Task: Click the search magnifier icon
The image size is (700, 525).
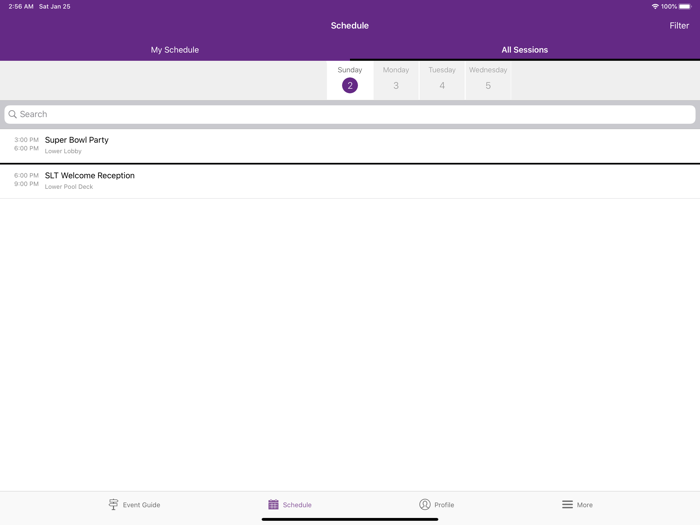Action: [x=12, y=114]
